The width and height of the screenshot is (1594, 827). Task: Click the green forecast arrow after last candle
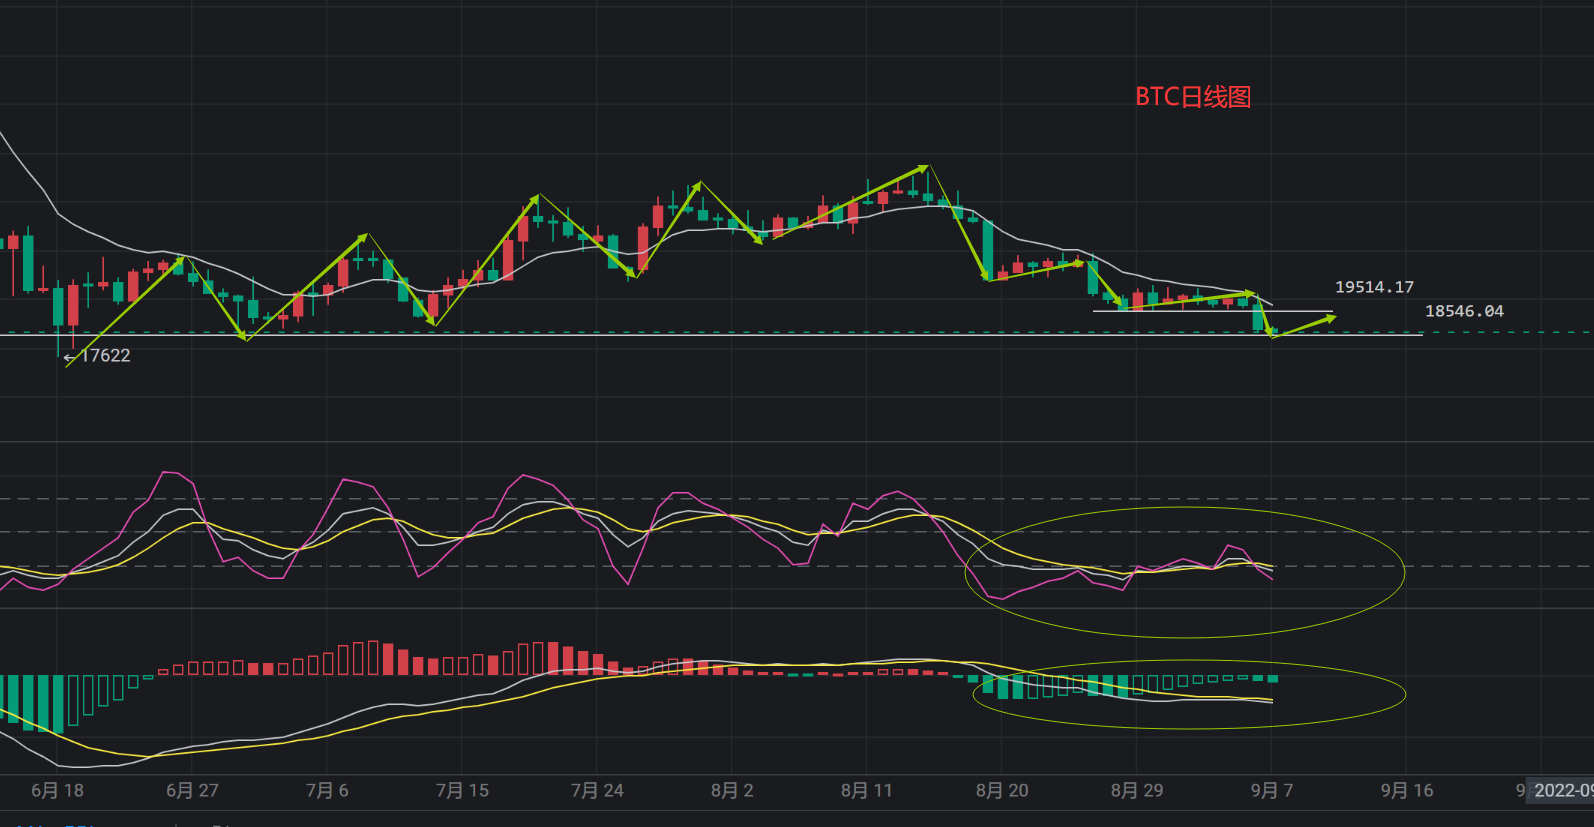tap(1305, 326)
